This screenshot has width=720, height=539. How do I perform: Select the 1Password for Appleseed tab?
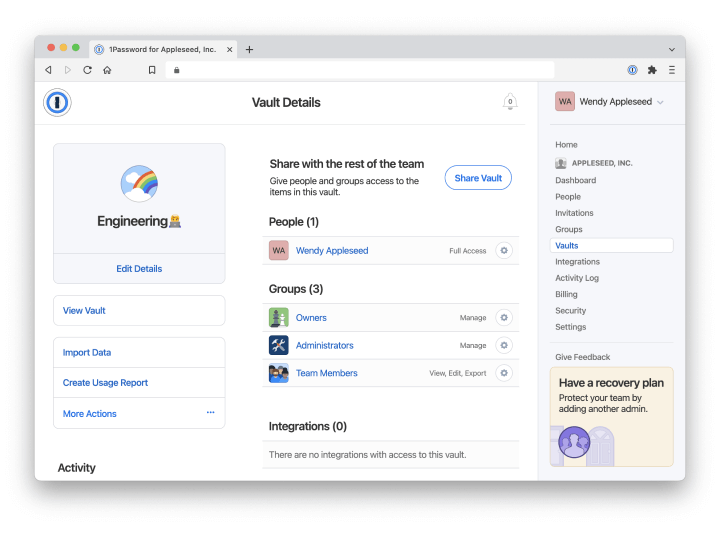coord(163,49)
